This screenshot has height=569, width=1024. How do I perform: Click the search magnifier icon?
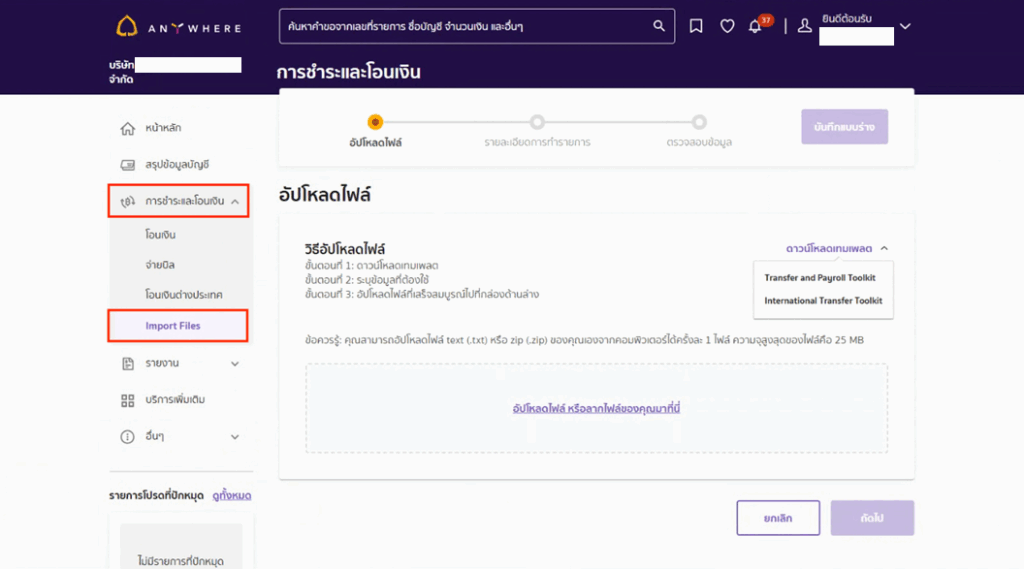click(x=659, y=26)
